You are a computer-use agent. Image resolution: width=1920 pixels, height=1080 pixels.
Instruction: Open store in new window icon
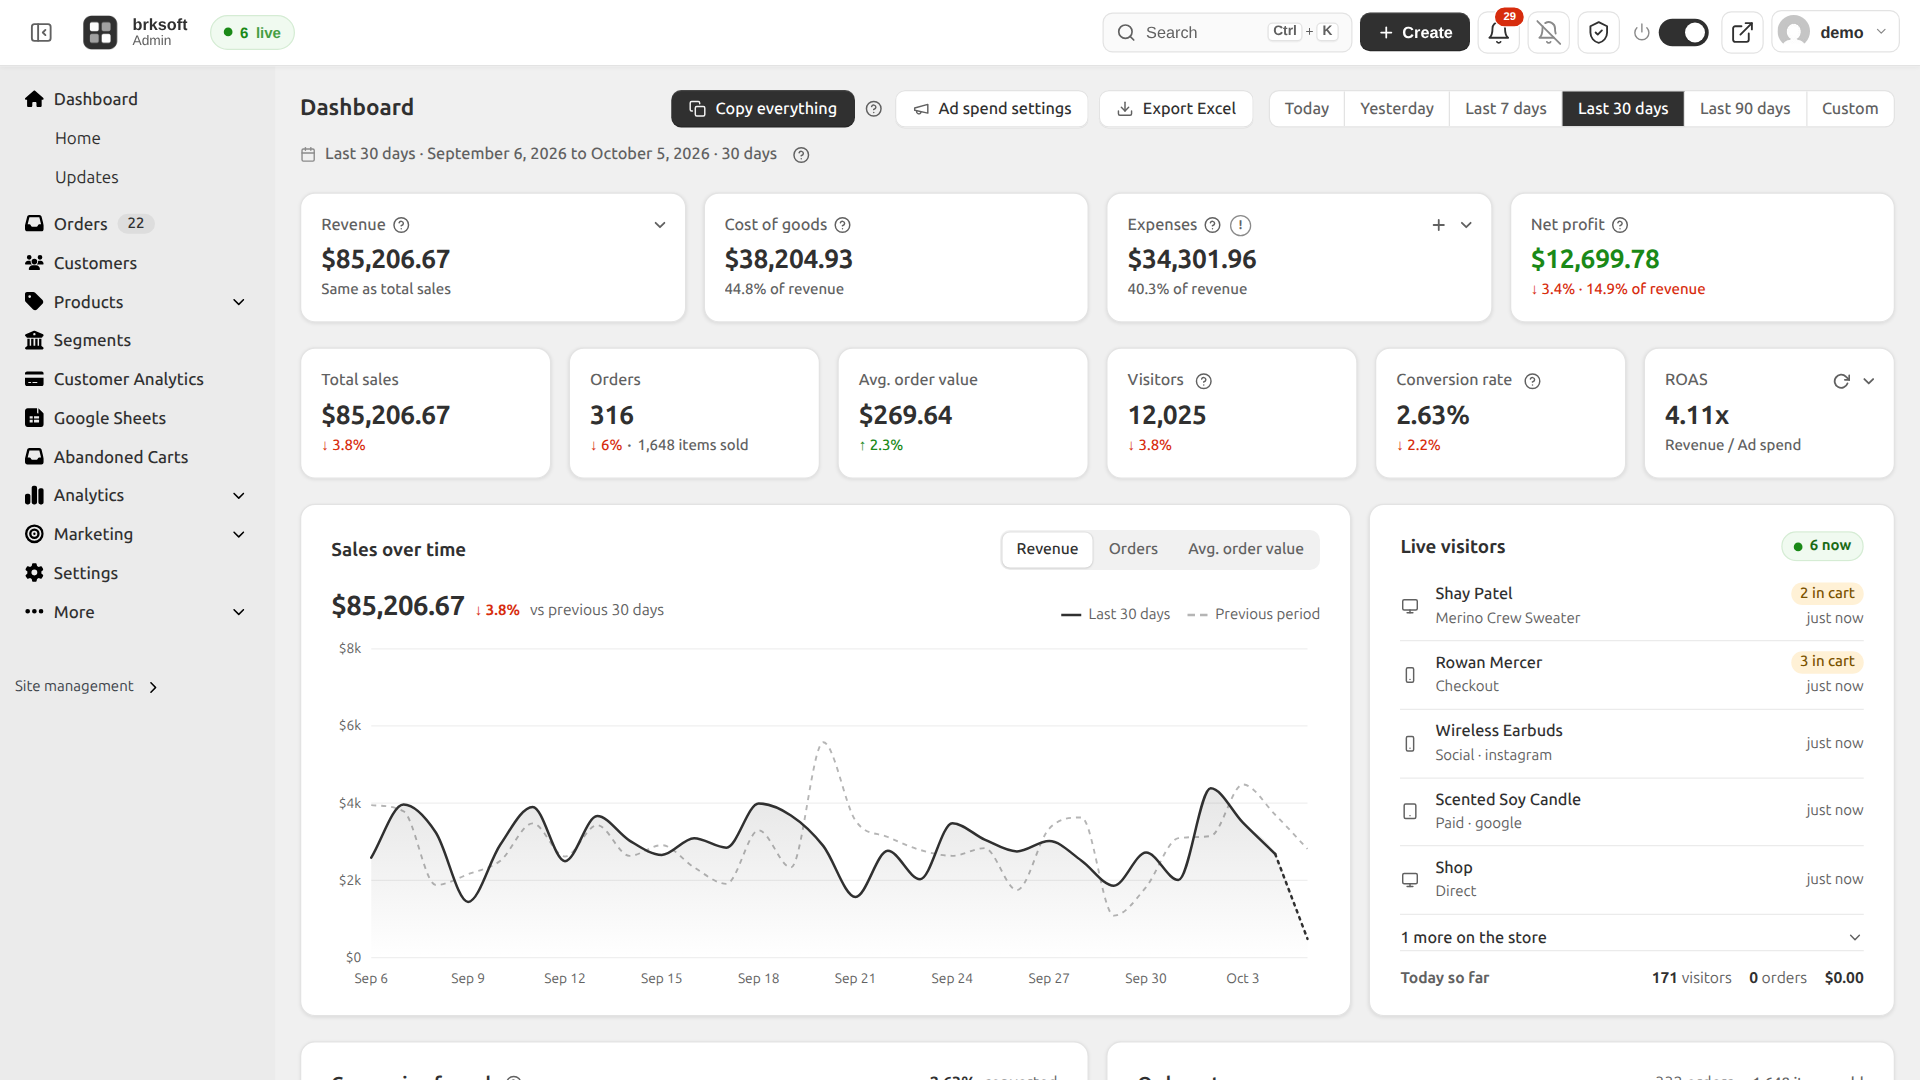coord(1742,33)
